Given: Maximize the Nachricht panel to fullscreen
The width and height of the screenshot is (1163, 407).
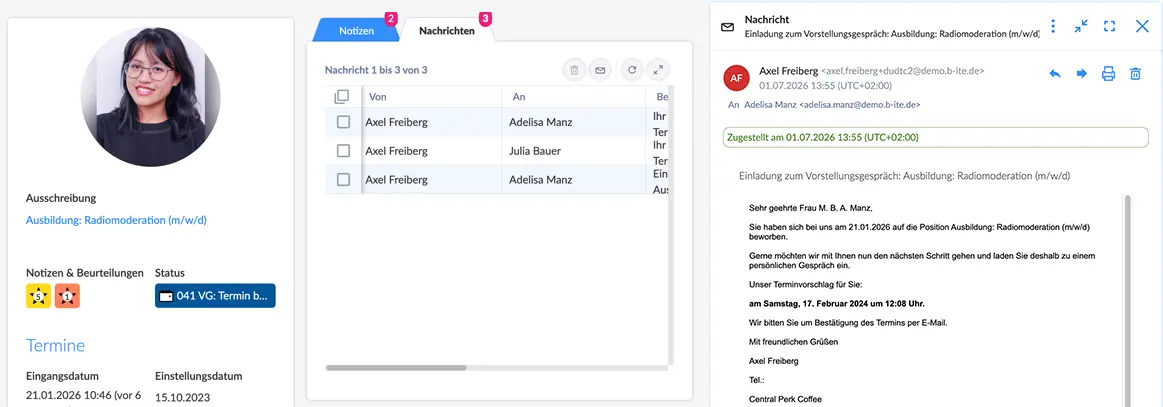Looking at the screenshot, I should 1110,26.
